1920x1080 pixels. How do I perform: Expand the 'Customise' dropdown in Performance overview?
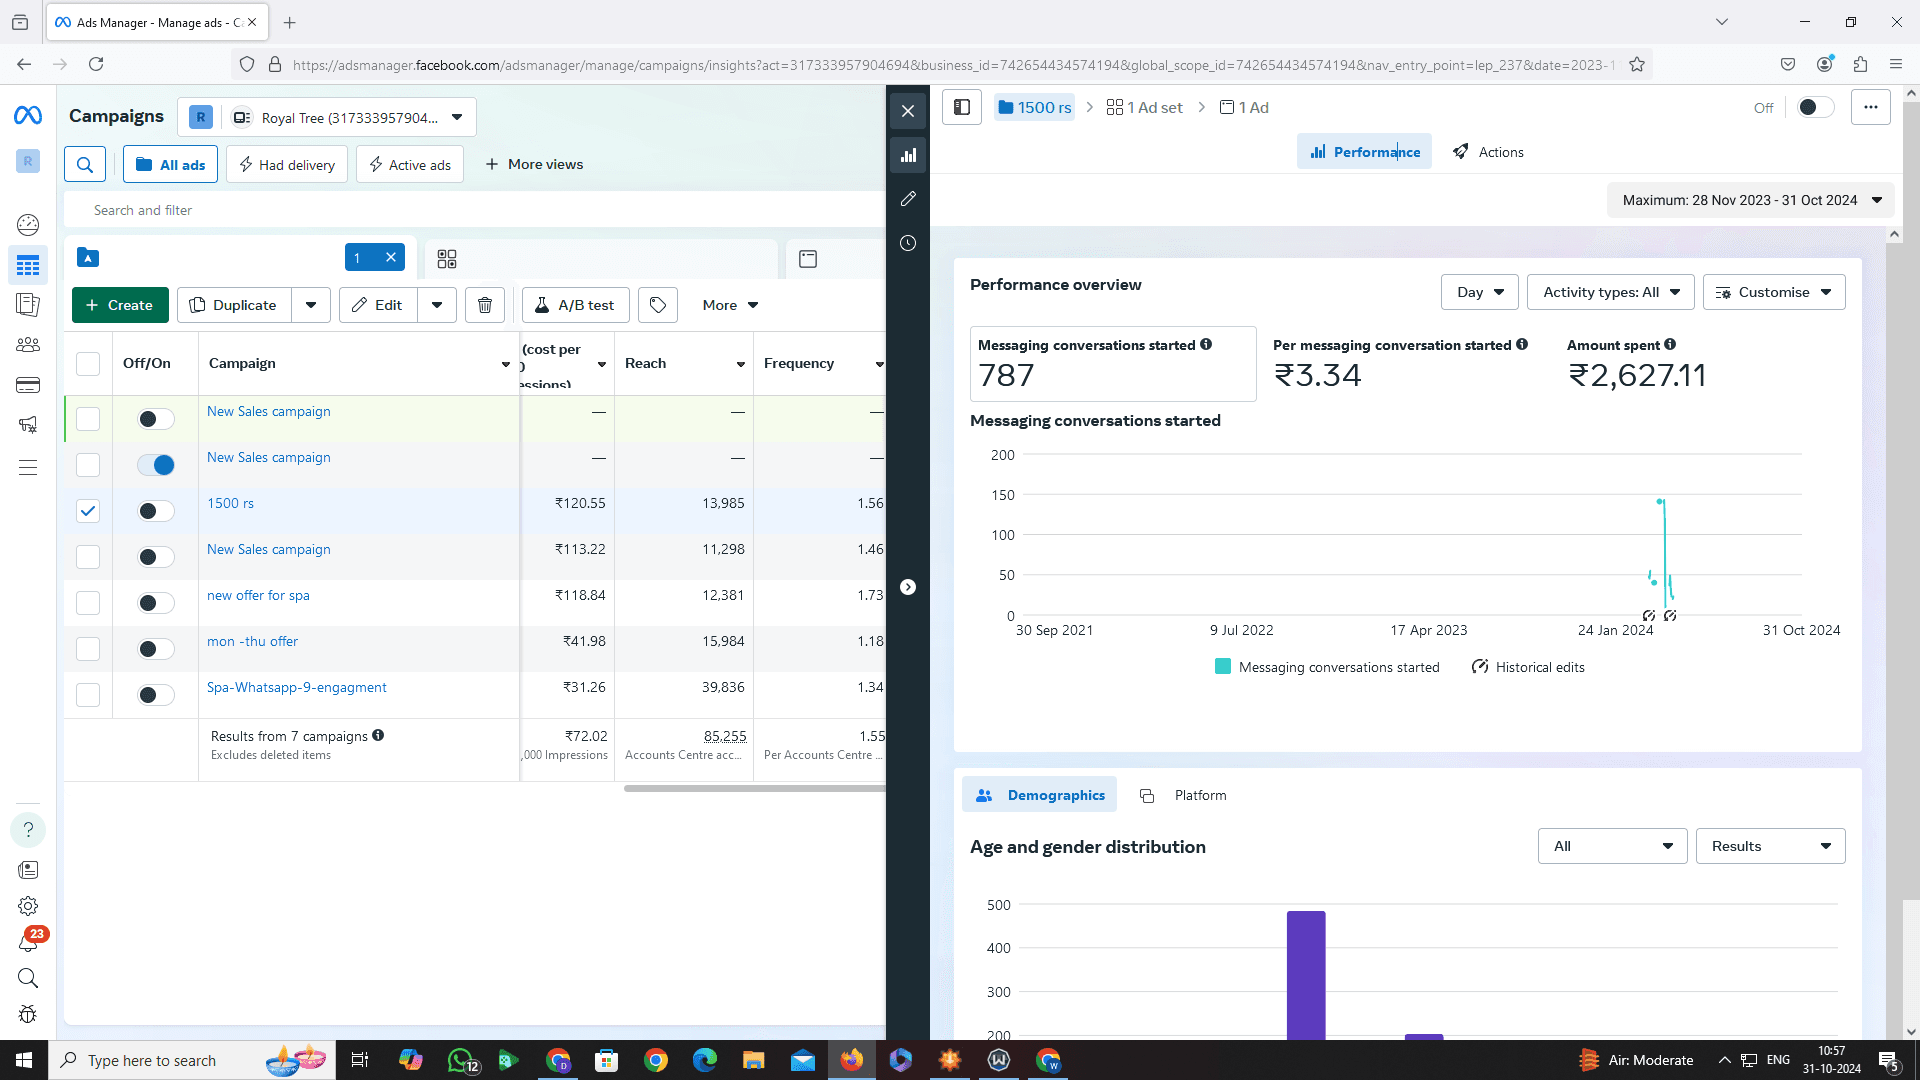tap(1774, 291)
